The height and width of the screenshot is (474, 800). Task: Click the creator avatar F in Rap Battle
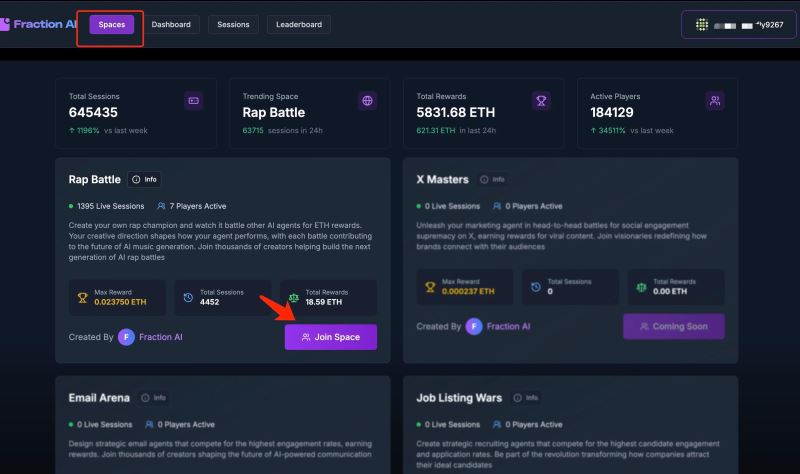pos(127,337)
